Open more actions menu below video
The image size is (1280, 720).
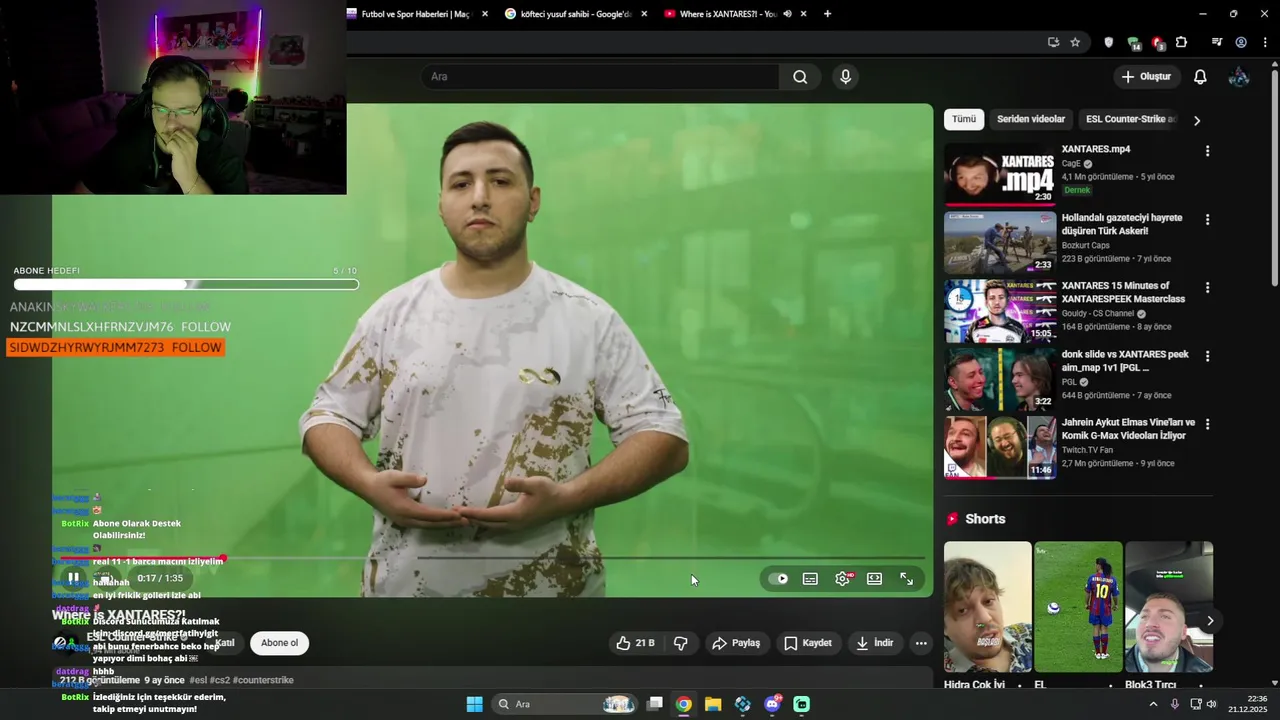click(921, 643)
